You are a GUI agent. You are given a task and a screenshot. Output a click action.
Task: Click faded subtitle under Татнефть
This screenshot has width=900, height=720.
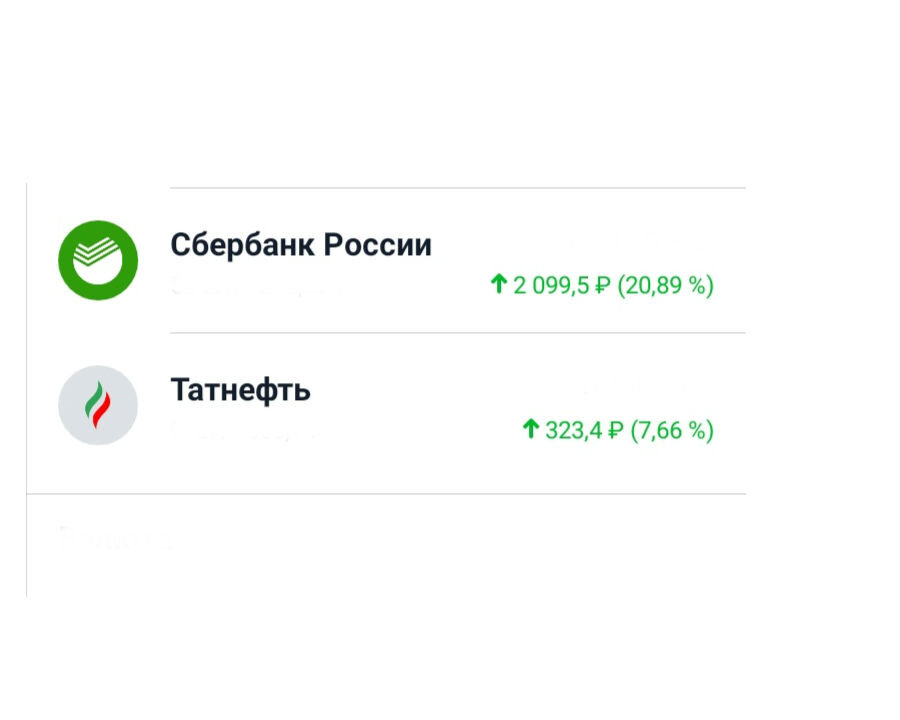click(244, 432)
